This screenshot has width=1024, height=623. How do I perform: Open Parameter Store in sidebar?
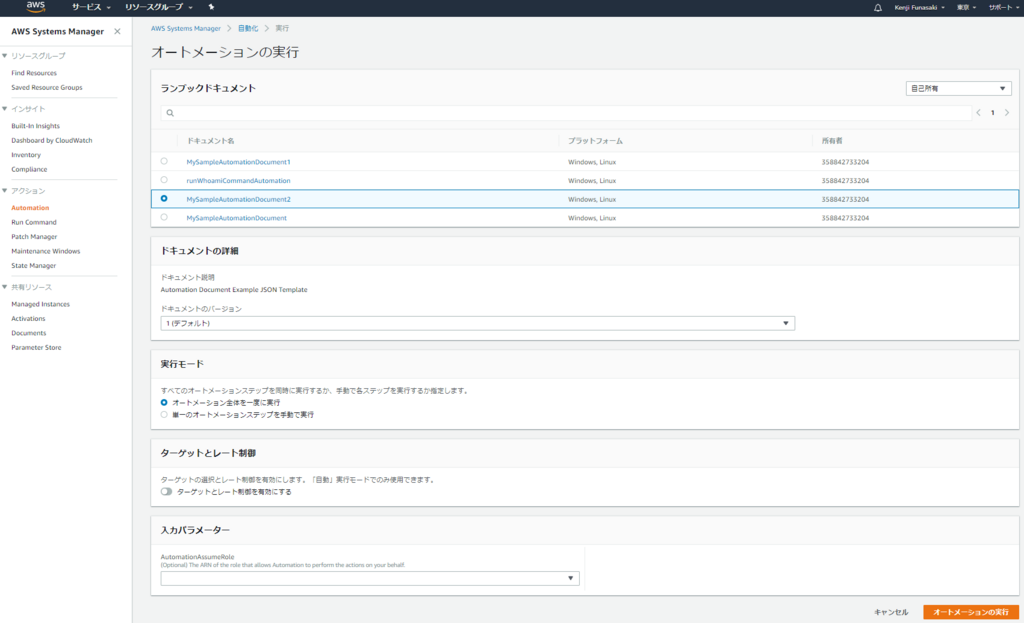pos(37,347)
